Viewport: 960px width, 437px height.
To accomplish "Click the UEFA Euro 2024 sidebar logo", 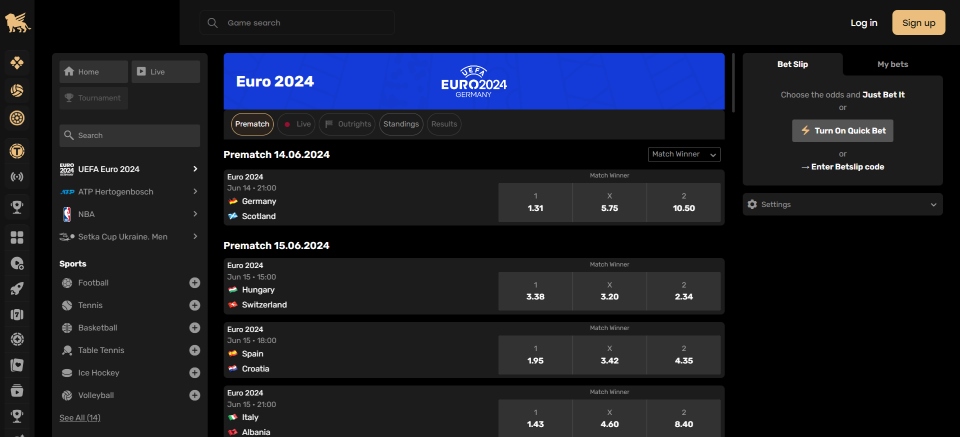I will 67,169.
